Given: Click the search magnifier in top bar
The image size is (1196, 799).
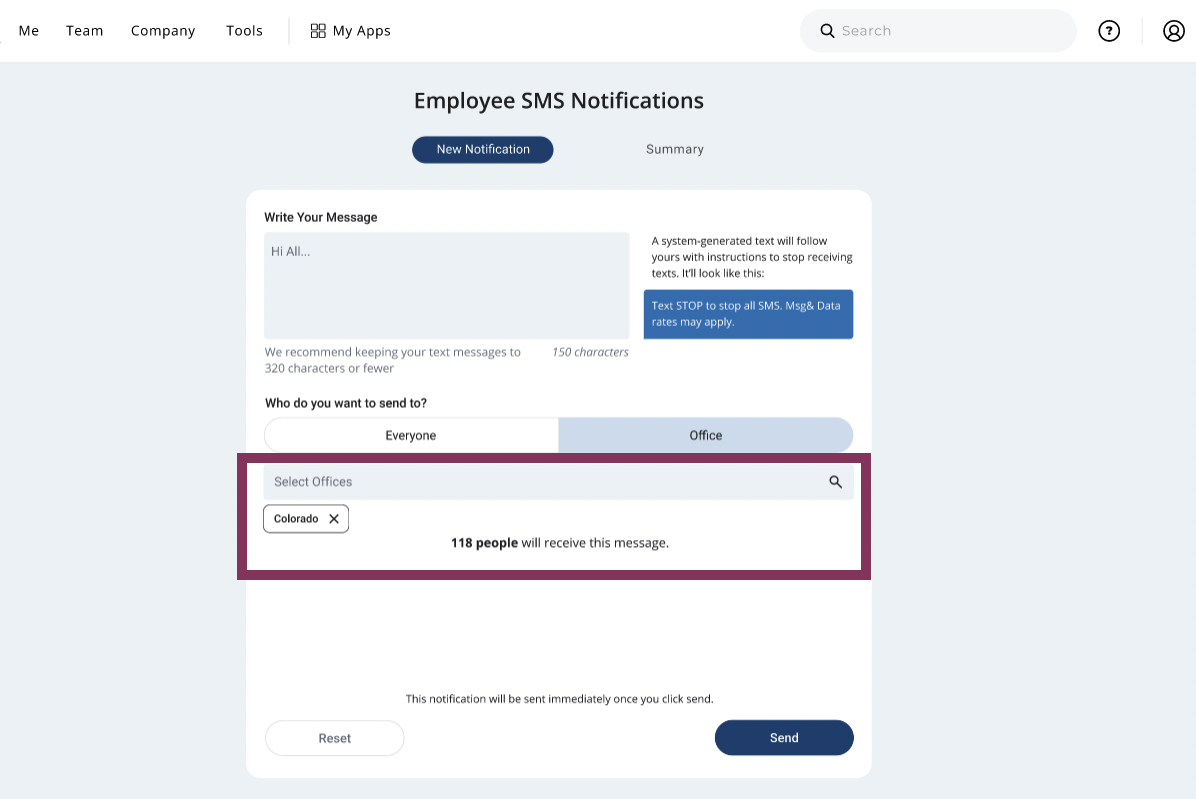Looking at the screenshot, I should click(827, 30).
